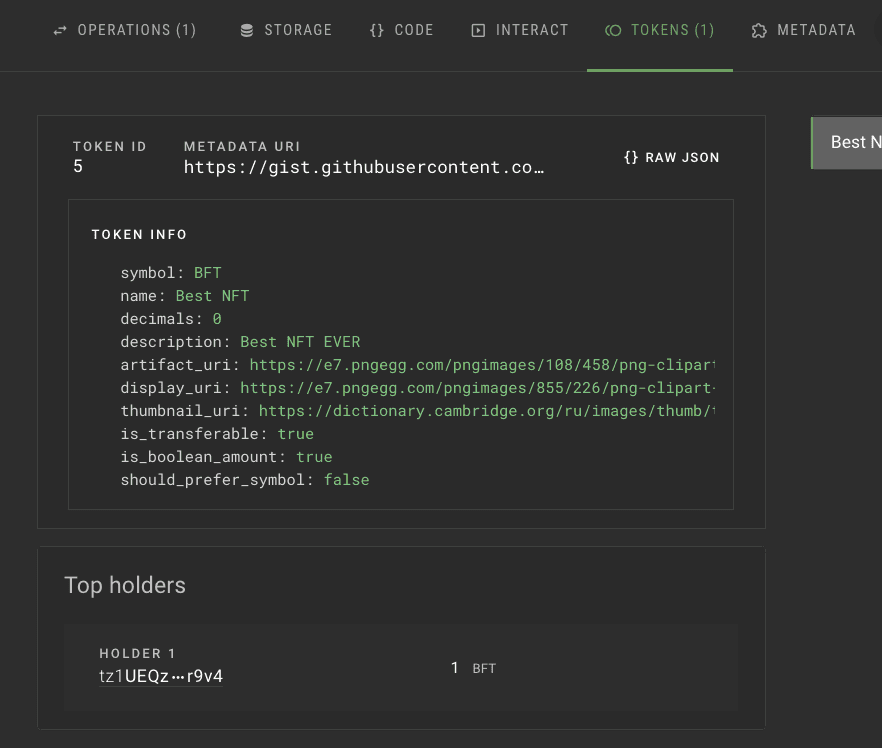Image resolution: width=882 pixels, height=748 pixels.
Task: Click the Top holders heading
Action: coord(125,585)
